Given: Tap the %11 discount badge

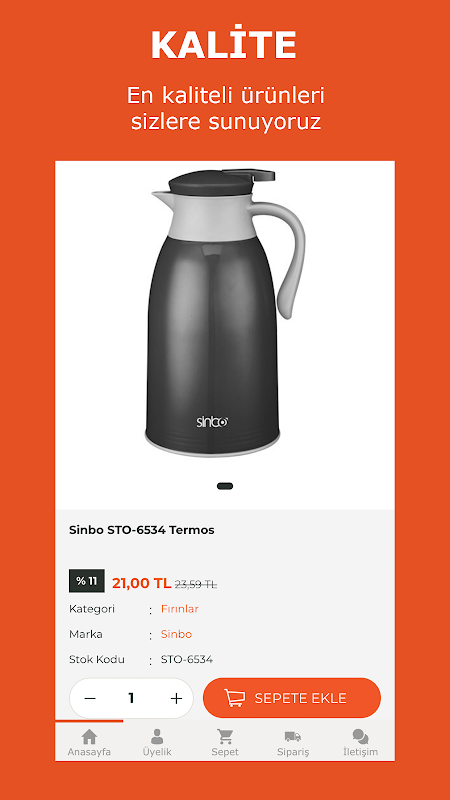Looking at the screenshot, I should [87, 581].
